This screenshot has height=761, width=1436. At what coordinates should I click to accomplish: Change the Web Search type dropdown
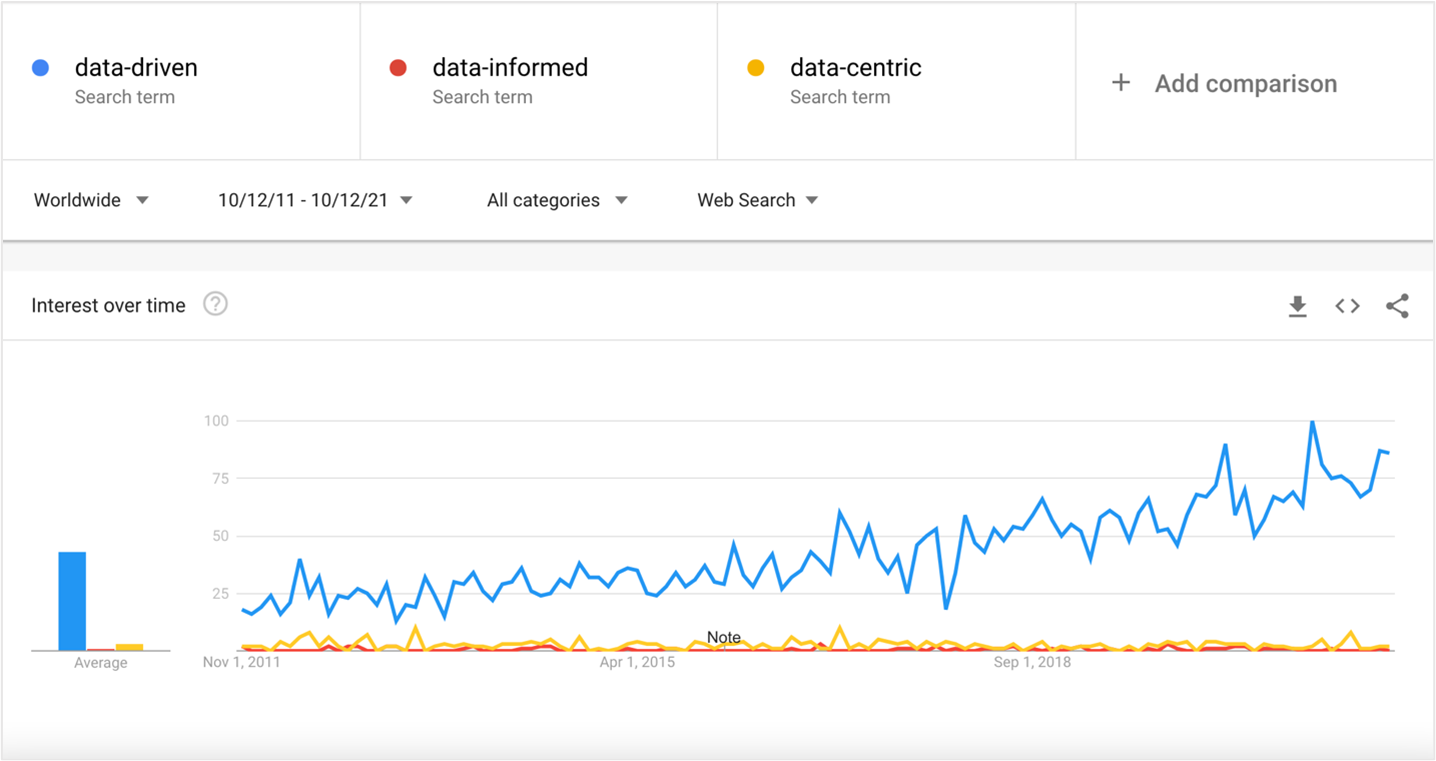[757, 200]
